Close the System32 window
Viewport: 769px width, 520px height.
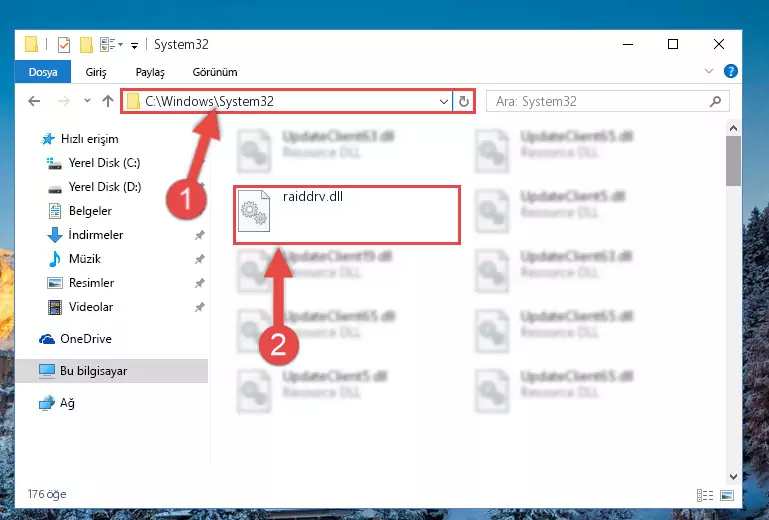718,44
